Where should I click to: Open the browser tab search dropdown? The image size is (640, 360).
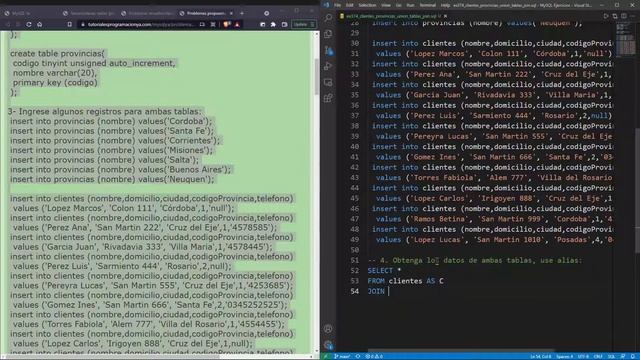[267, 13]
